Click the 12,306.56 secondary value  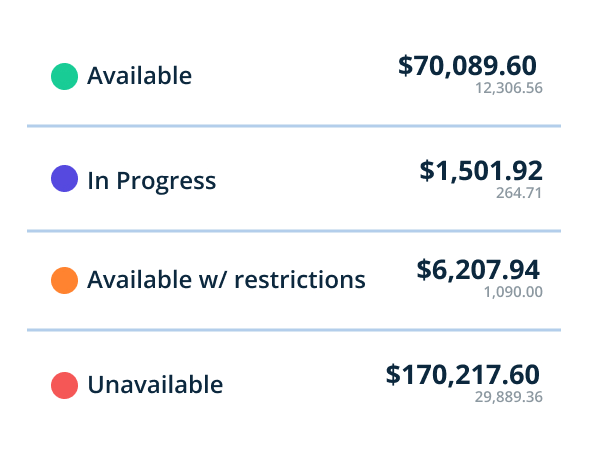click(x=509, y=88)
